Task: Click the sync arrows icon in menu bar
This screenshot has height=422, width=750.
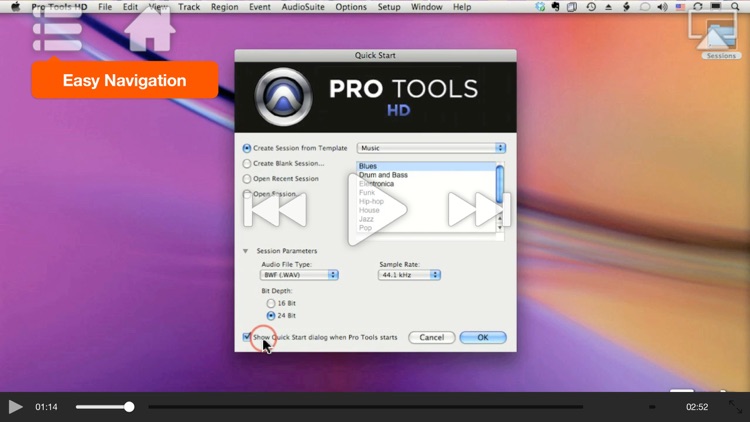Action: [698, 7]
